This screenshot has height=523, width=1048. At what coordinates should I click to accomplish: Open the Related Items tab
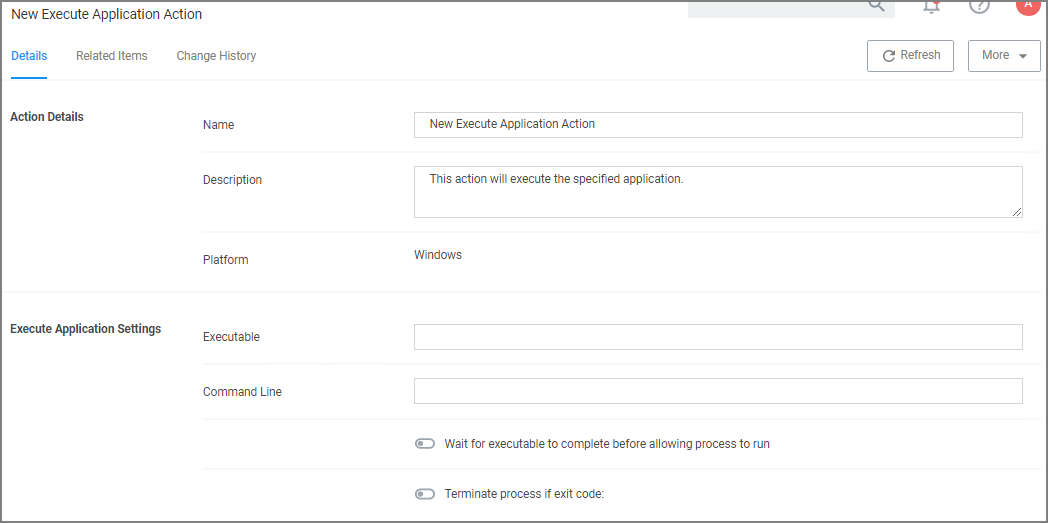coord(112,56)
